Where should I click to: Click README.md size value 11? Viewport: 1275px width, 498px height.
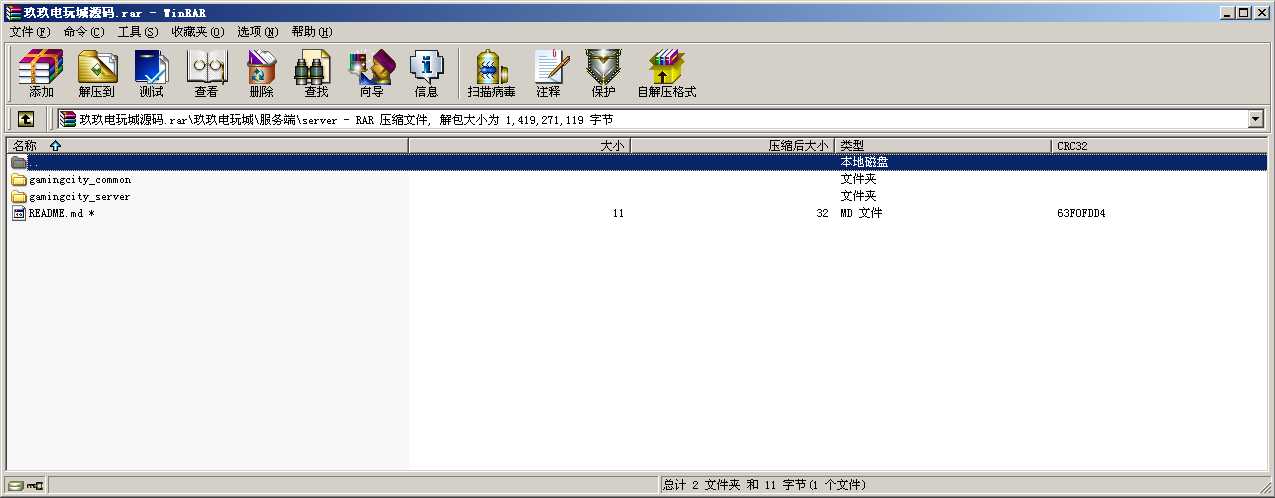(x=618, y=213)
